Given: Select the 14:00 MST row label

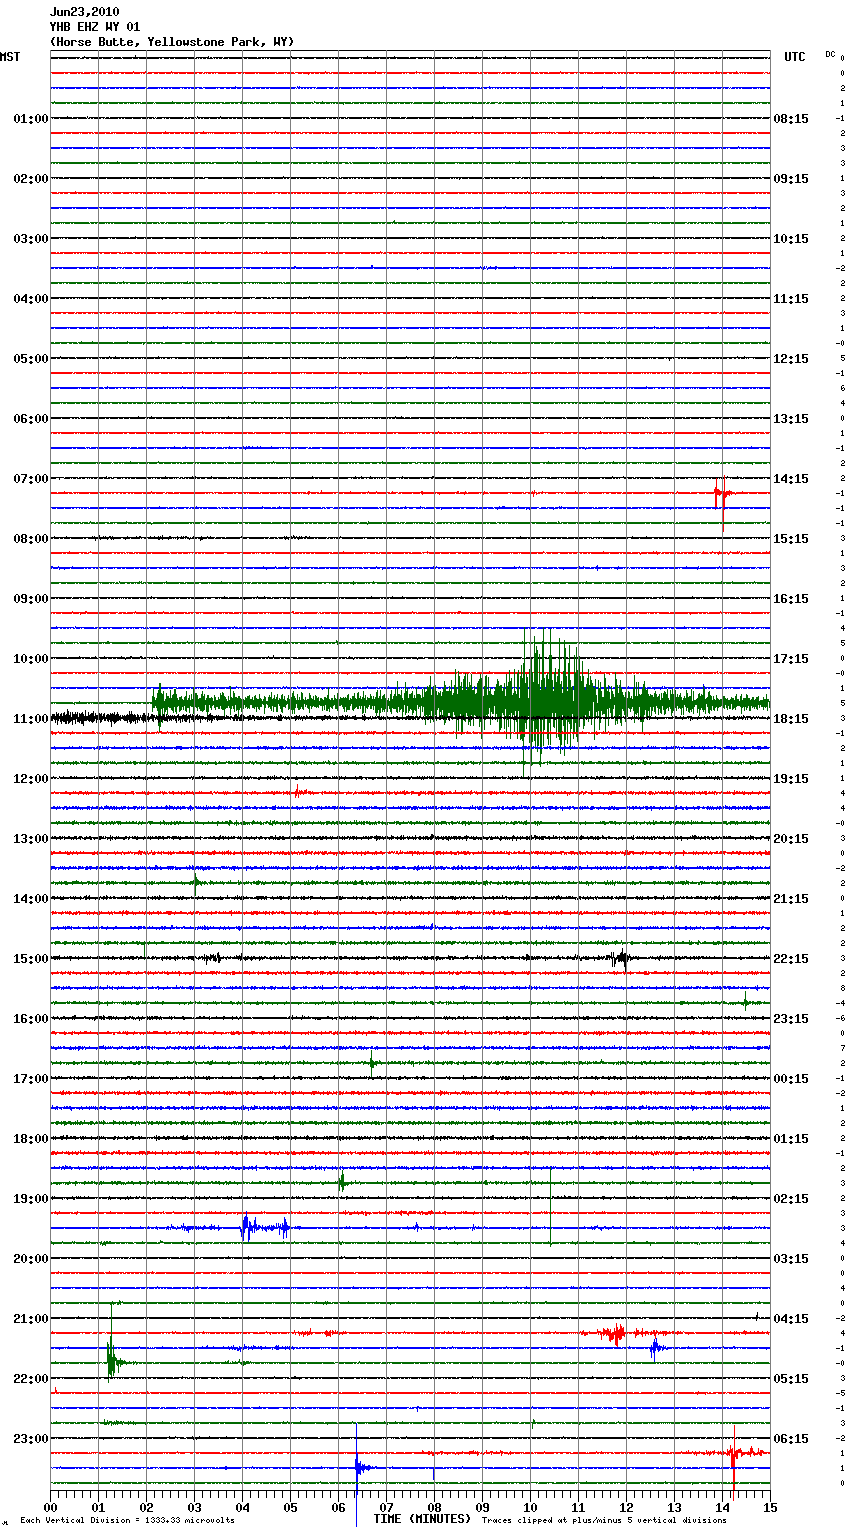Looking at the screenshot, I should click(x=30, y=899).
